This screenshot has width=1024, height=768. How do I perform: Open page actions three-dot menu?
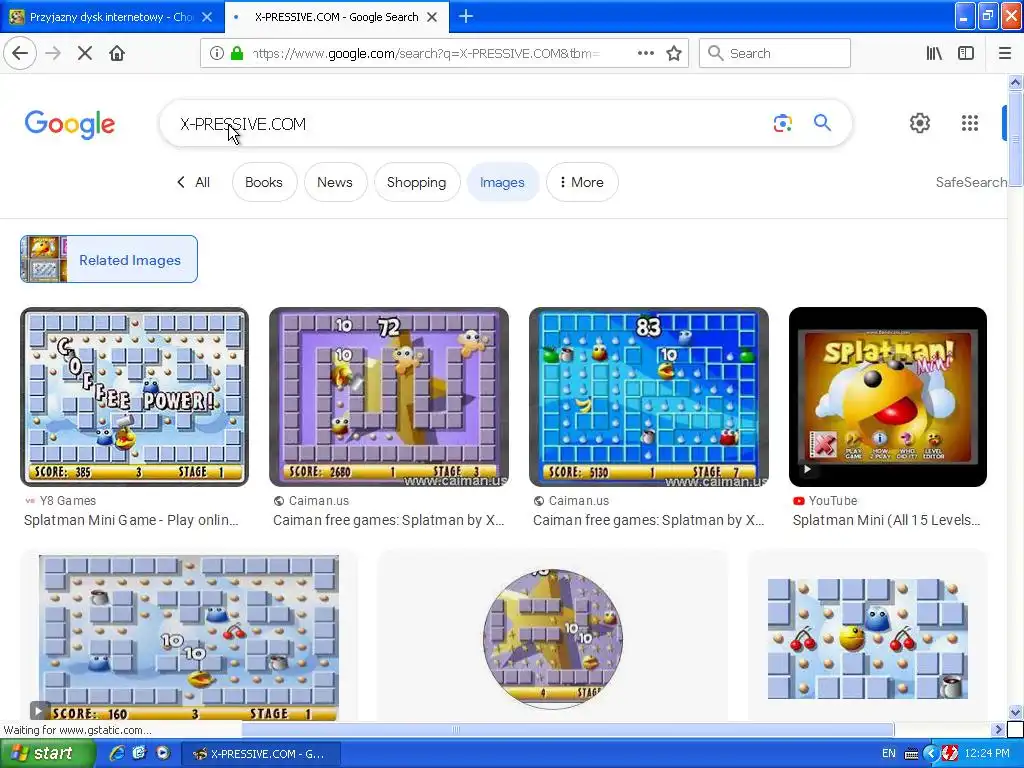coord(645,54)
